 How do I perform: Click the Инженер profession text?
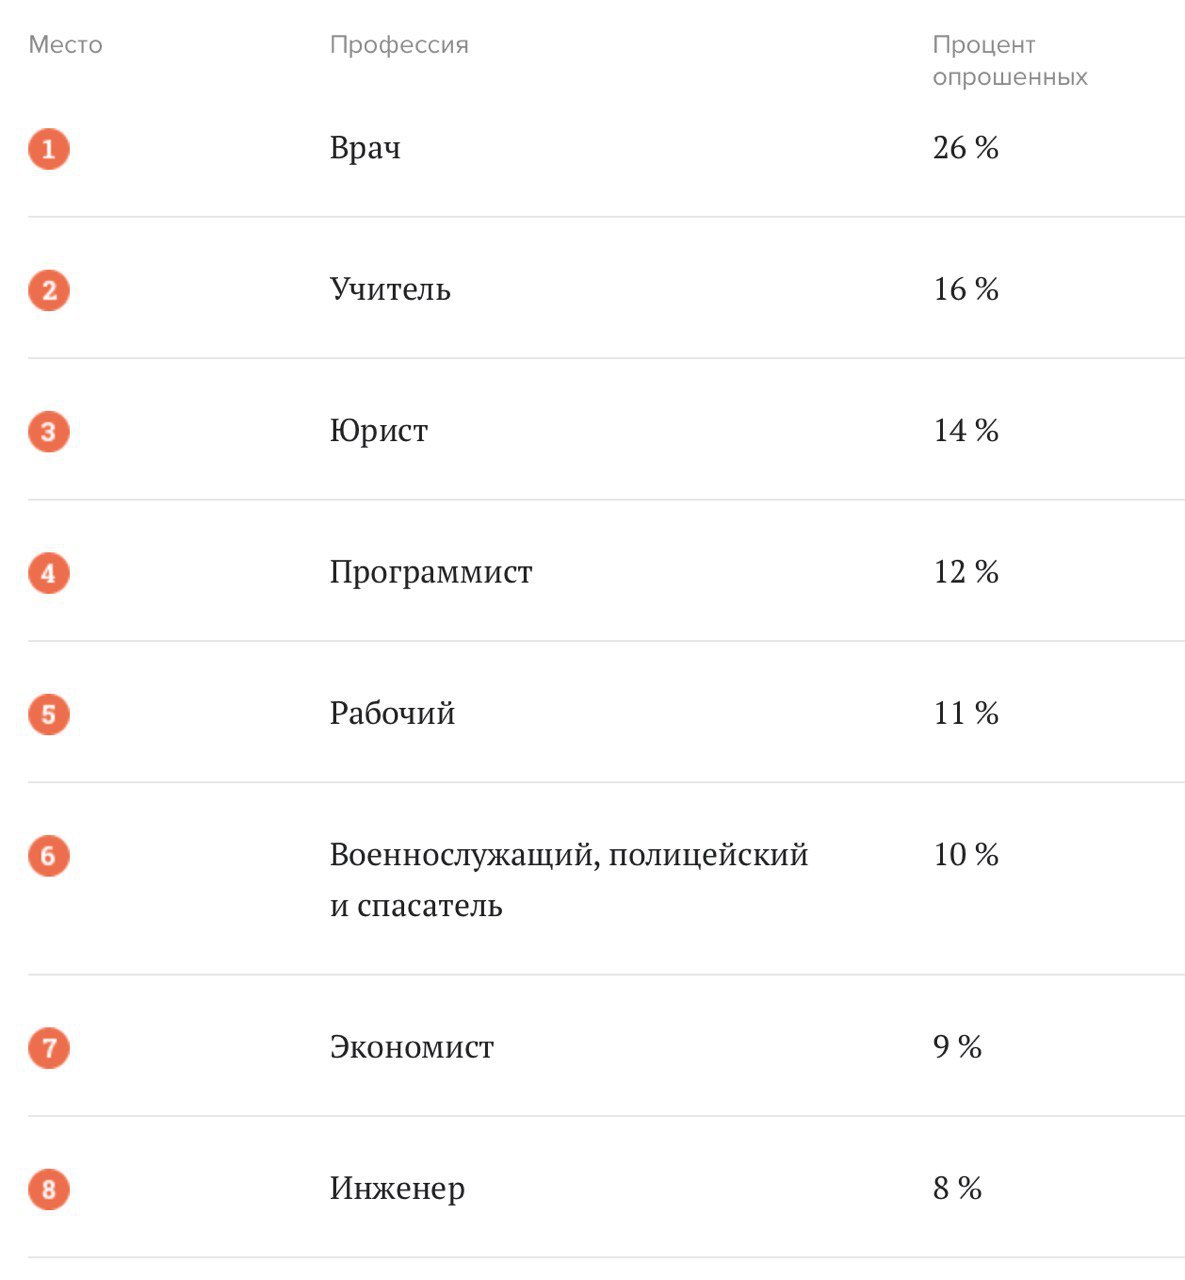397,1189
